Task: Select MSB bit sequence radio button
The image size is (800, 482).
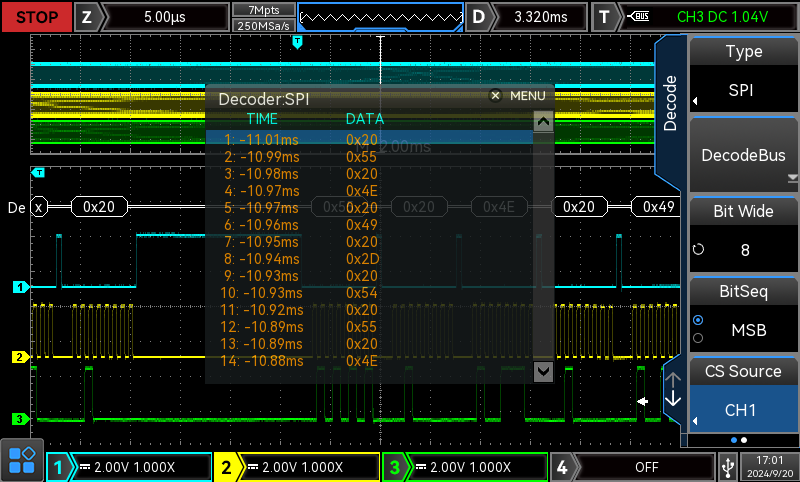Action: 698,320
